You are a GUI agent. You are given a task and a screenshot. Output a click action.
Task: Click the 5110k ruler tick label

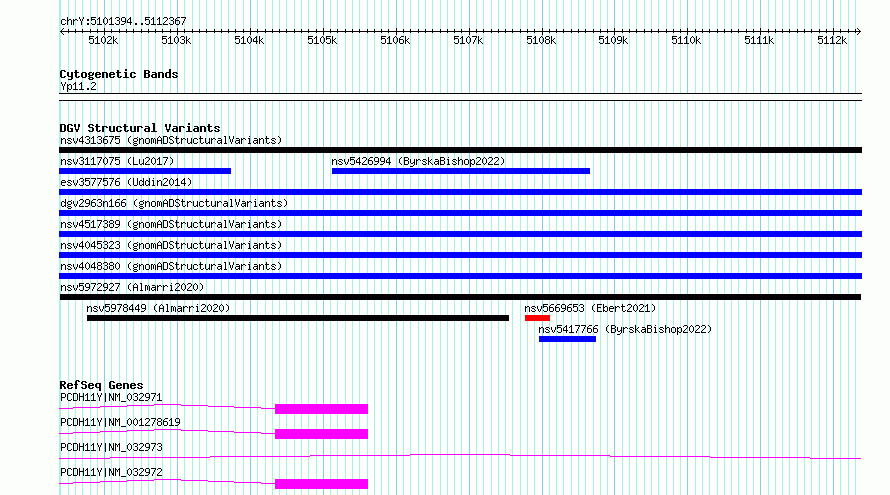(686, 40)
